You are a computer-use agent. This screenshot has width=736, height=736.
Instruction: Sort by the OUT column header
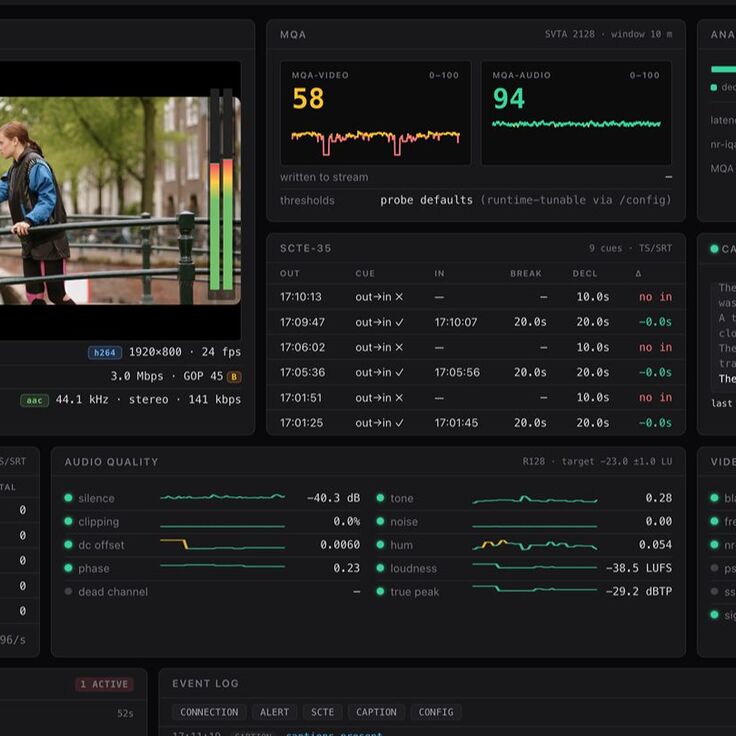pyautogui.click(x=290, y=273)
